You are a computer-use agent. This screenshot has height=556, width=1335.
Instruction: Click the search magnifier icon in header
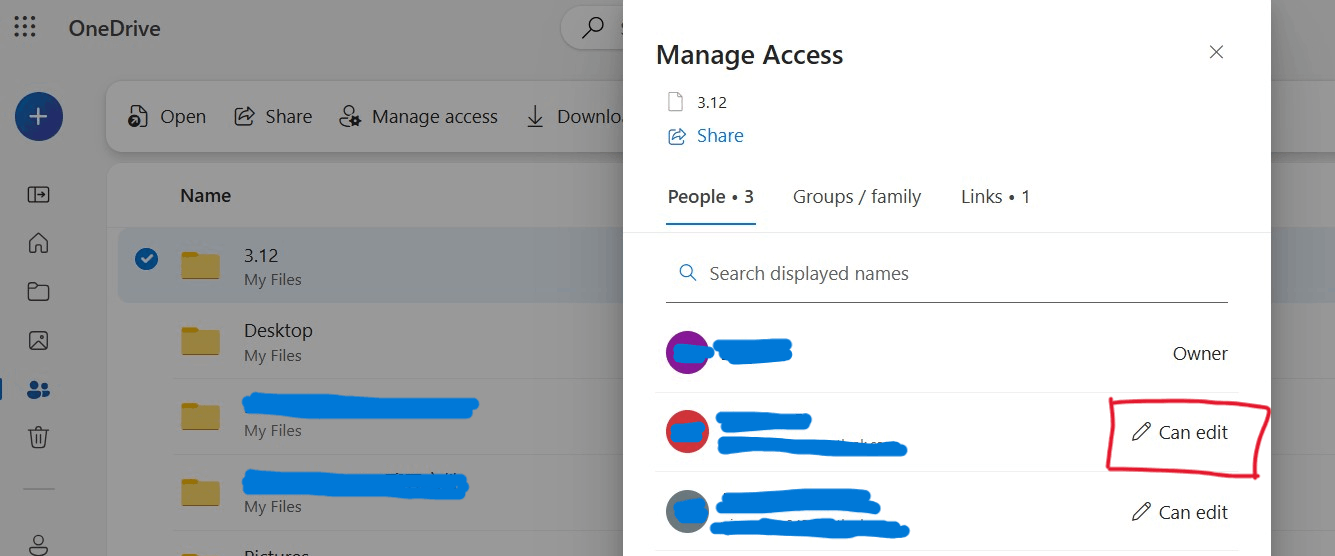(x=593, y=27)
